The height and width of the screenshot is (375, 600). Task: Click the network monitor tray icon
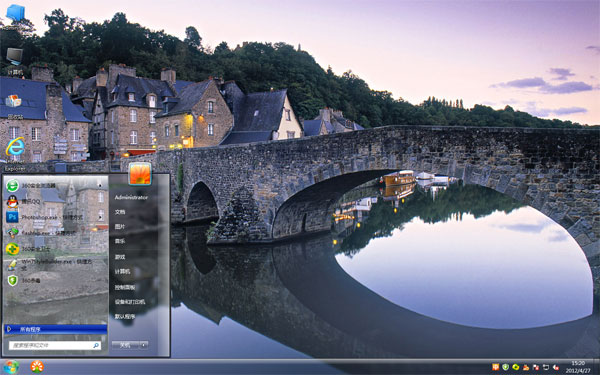click(546, 367)
